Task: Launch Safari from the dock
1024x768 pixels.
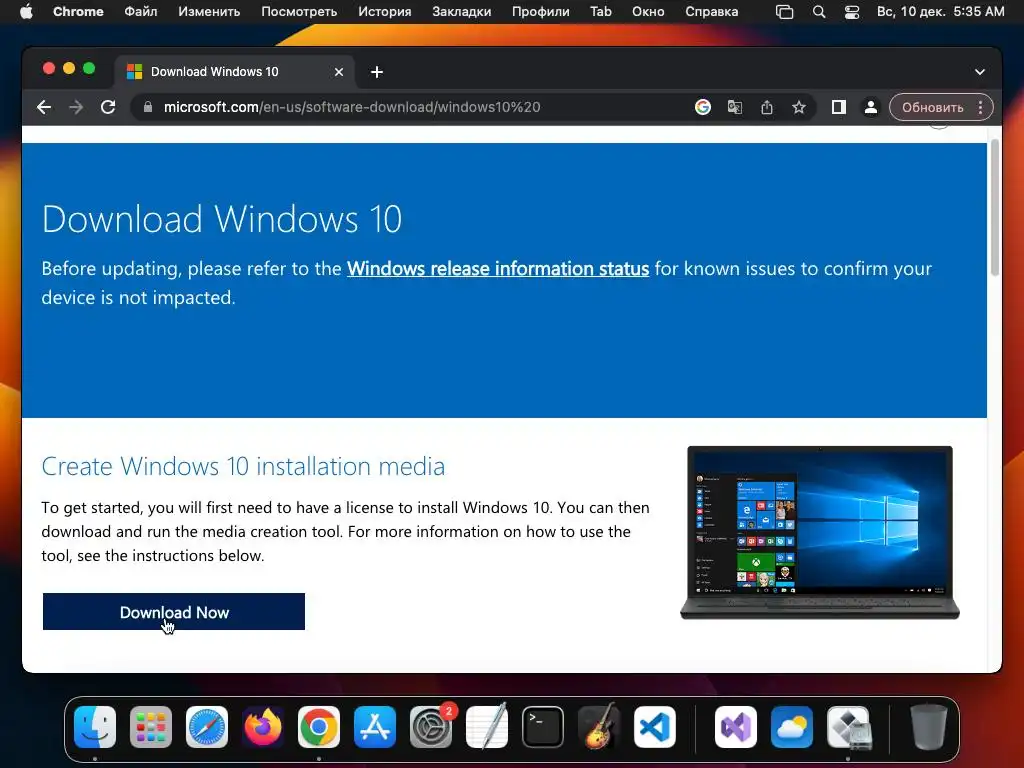Action: [207, 727]
